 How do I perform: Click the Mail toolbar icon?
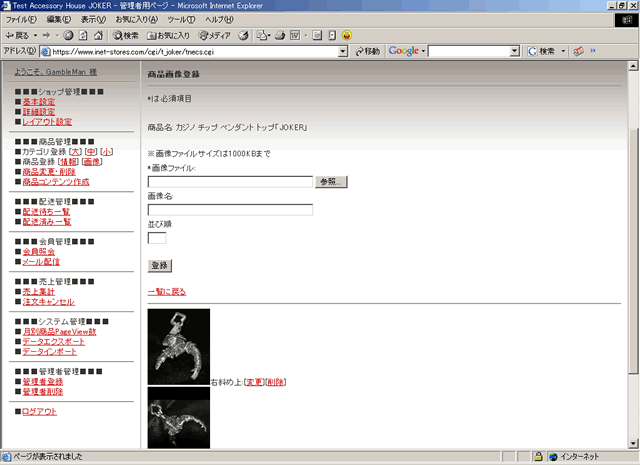[262, 35]
